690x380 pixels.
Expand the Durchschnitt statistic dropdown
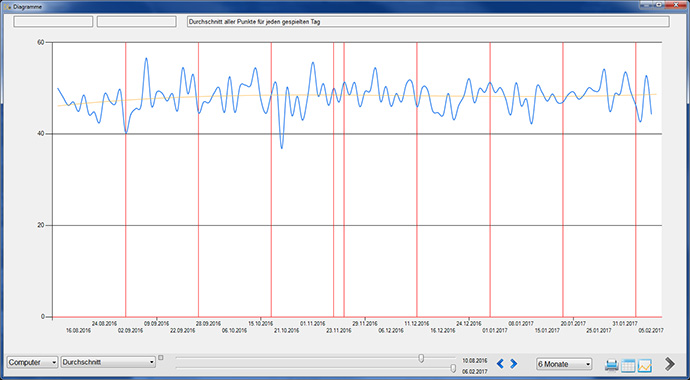[108, 362]
